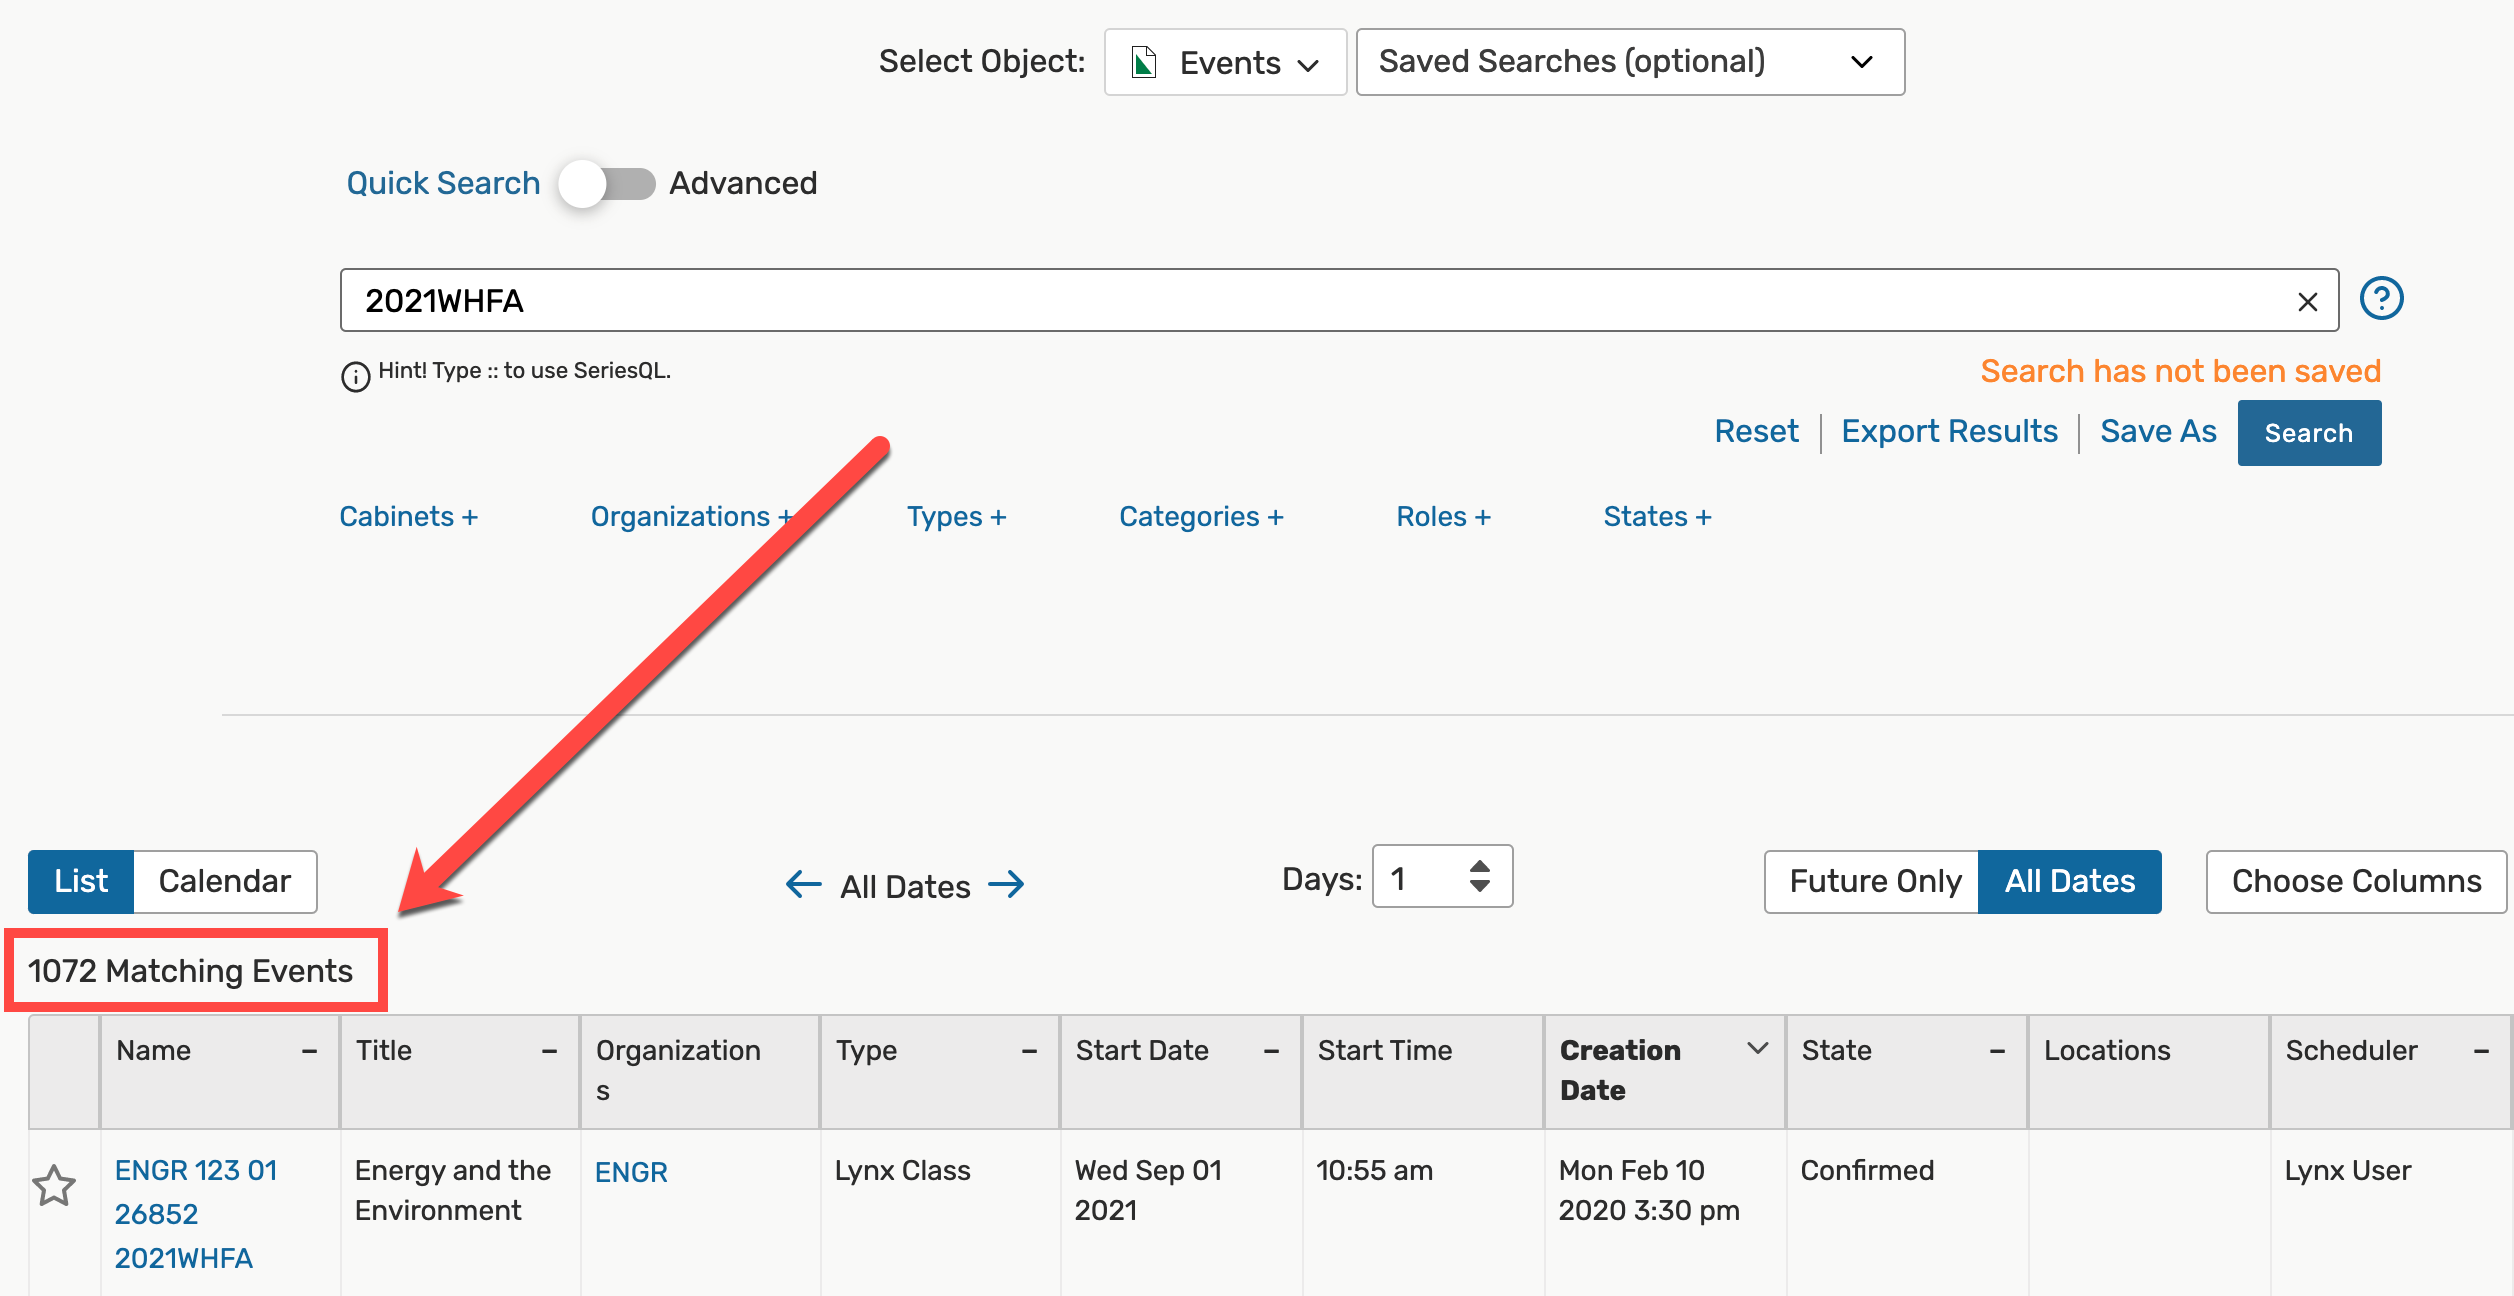Image resolution: width=2514 pixels, height=1296 pixels.
Task: Open Saved Searches optional dropdown
Action: [x=1629, y=62]
